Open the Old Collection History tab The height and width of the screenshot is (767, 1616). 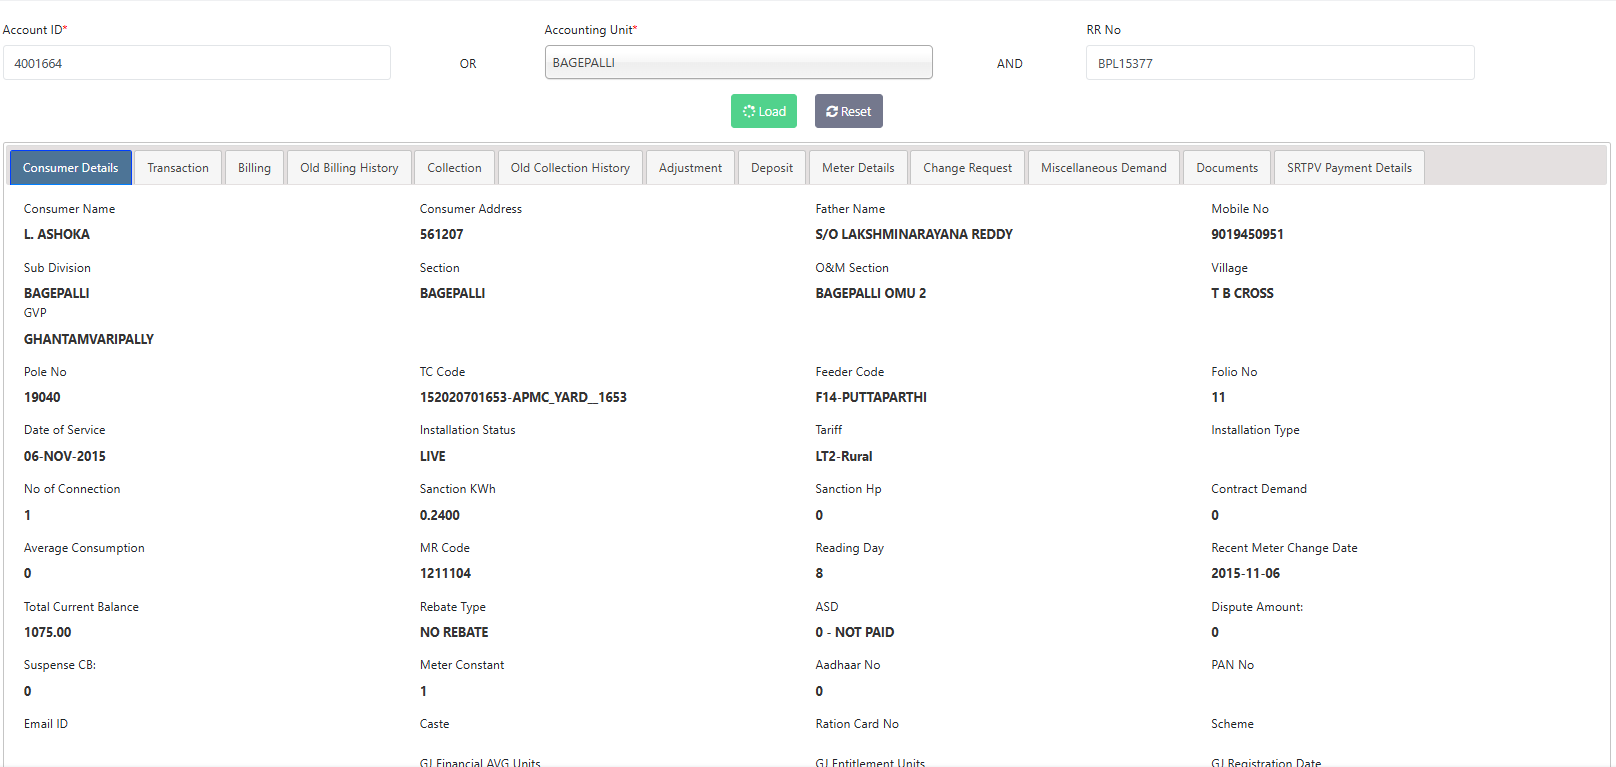(570, 168)
